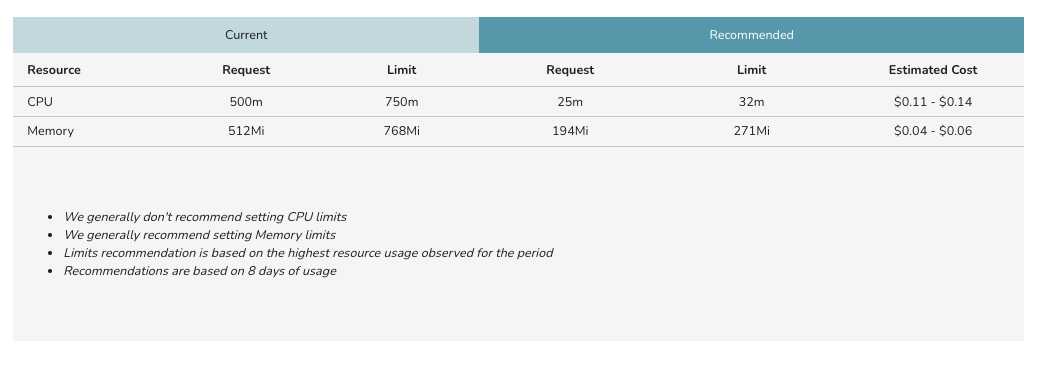The image size is (1038, 365).
Task: Click the recommended Request column header
Action: [570, 70]
